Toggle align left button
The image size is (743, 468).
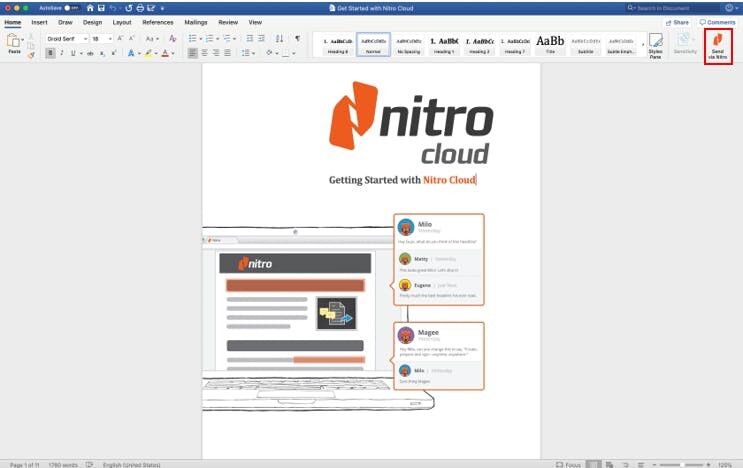192,53
